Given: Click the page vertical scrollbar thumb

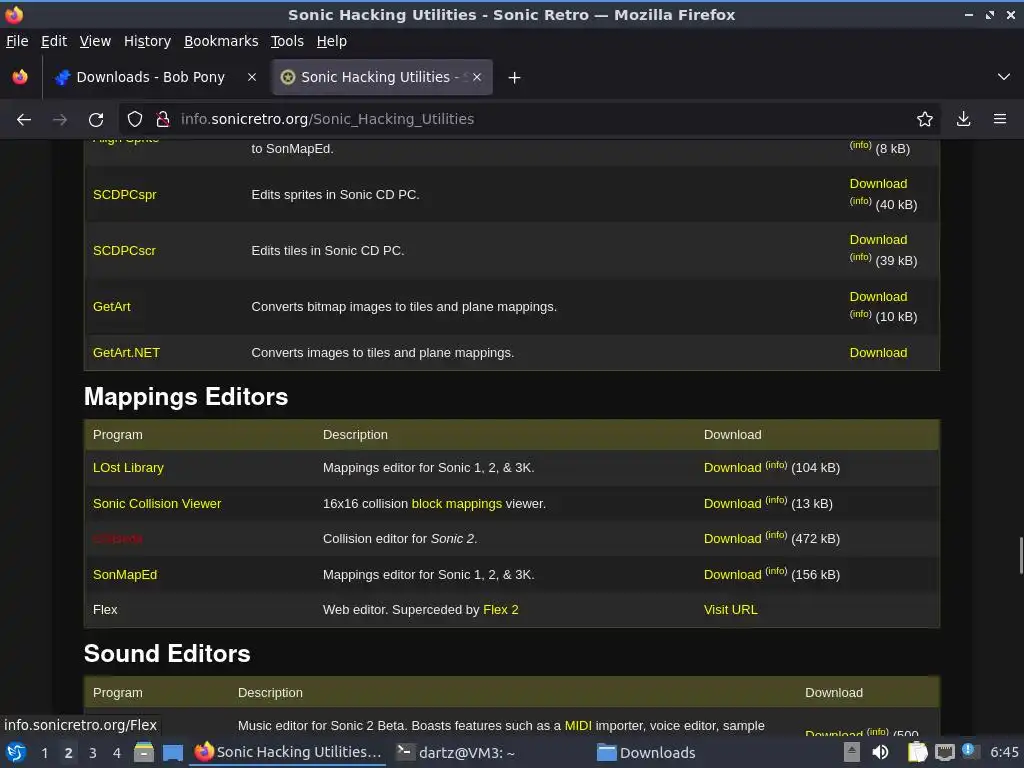Looking at the screenshot, I should click(x=1020, y=555).
